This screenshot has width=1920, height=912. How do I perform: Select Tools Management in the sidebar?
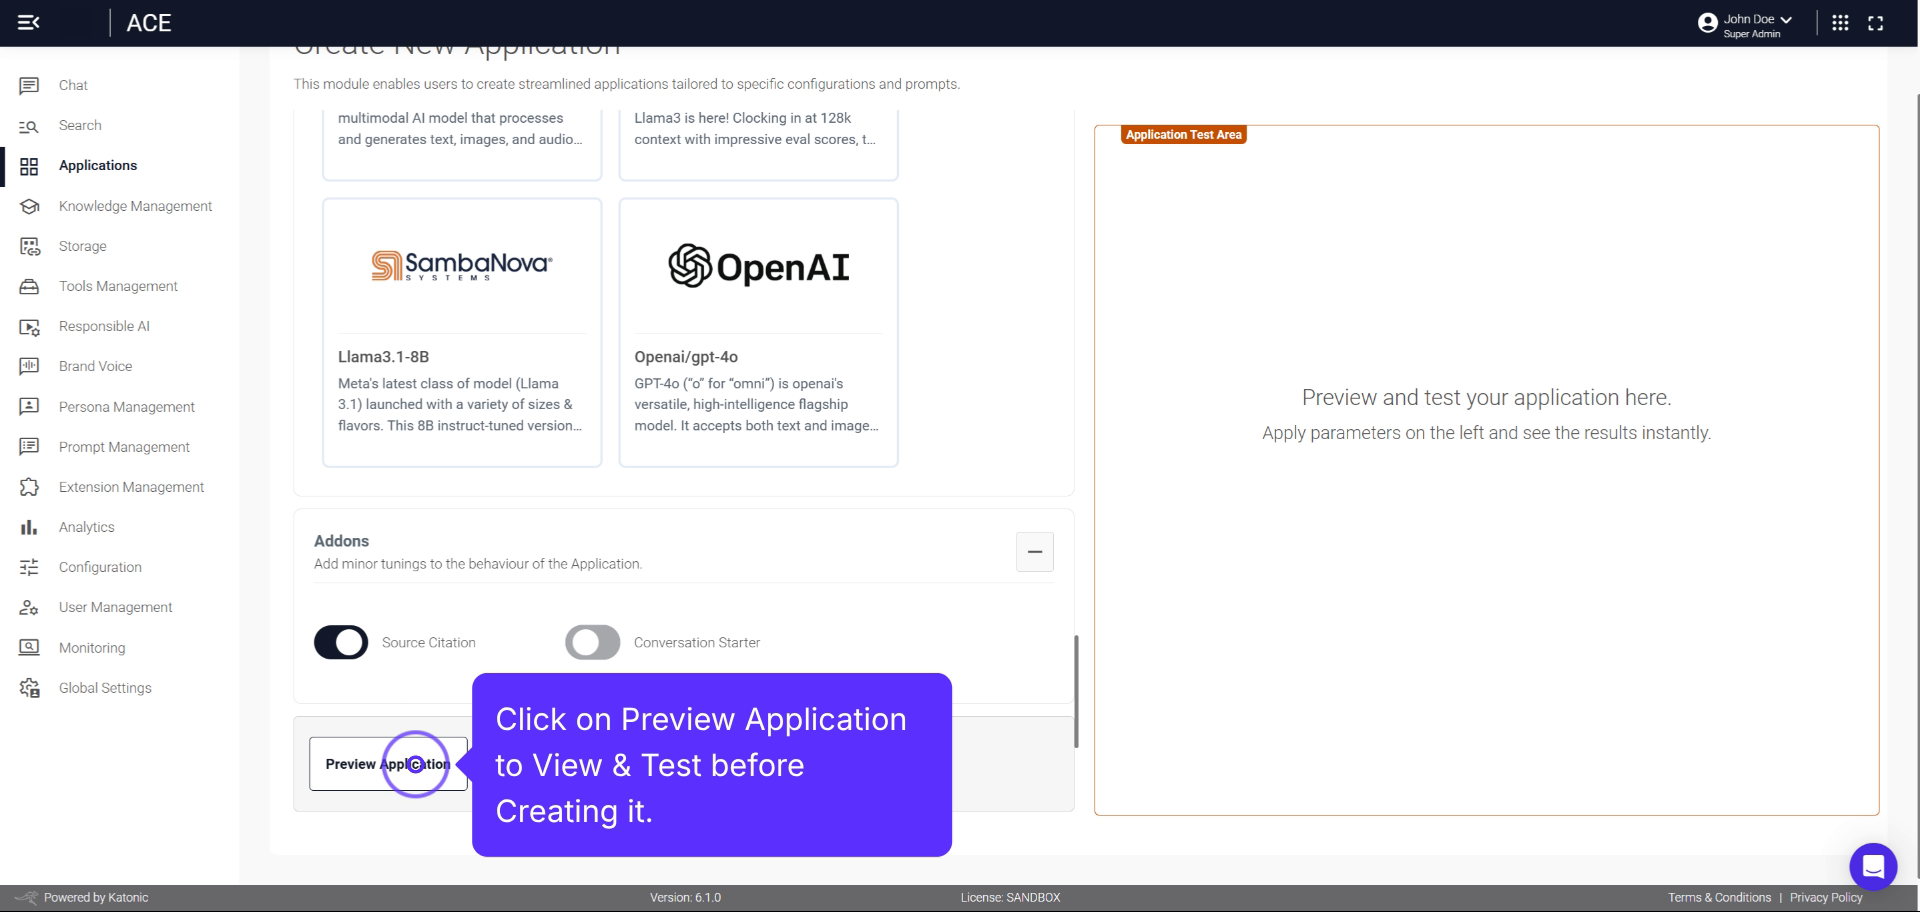(x=117, y=286)
